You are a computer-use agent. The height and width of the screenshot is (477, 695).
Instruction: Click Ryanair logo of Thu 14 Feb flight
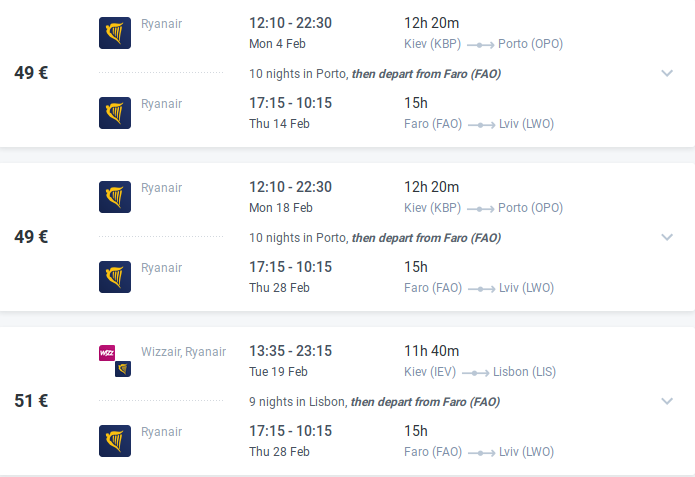click(x=115, y=113)
